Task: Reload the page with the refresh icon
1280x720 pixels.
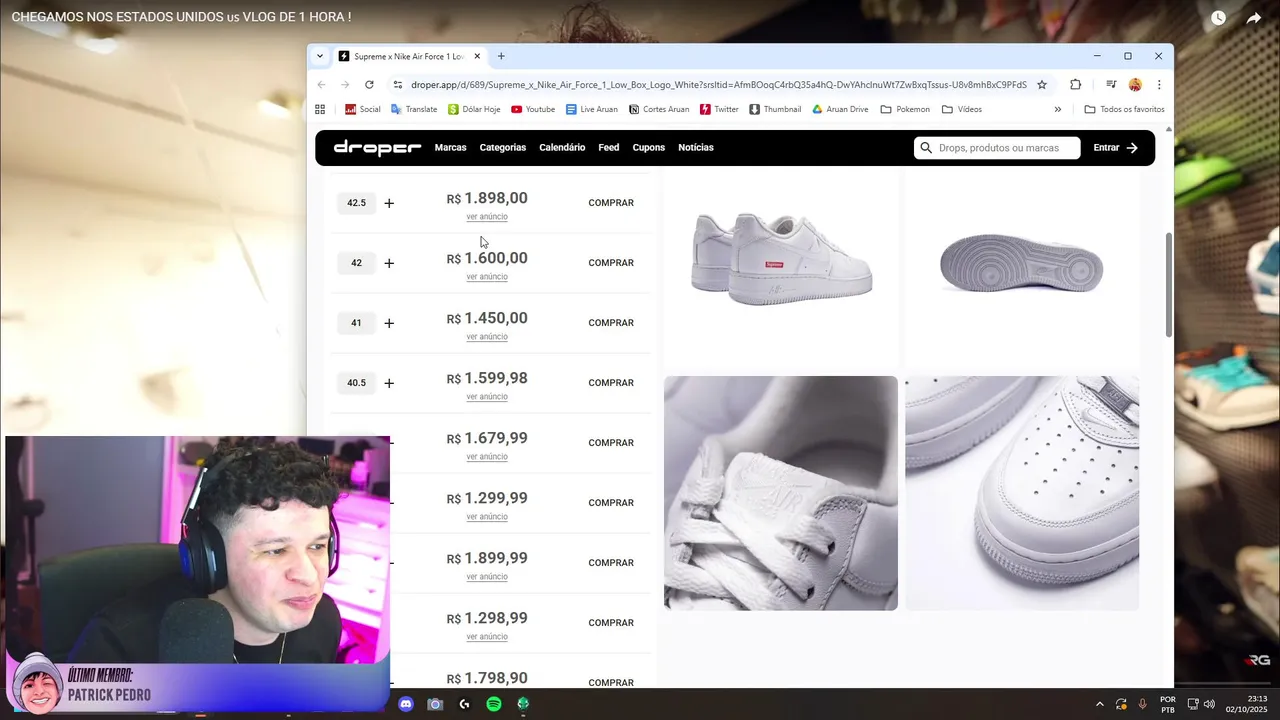Action: (369, 85)
